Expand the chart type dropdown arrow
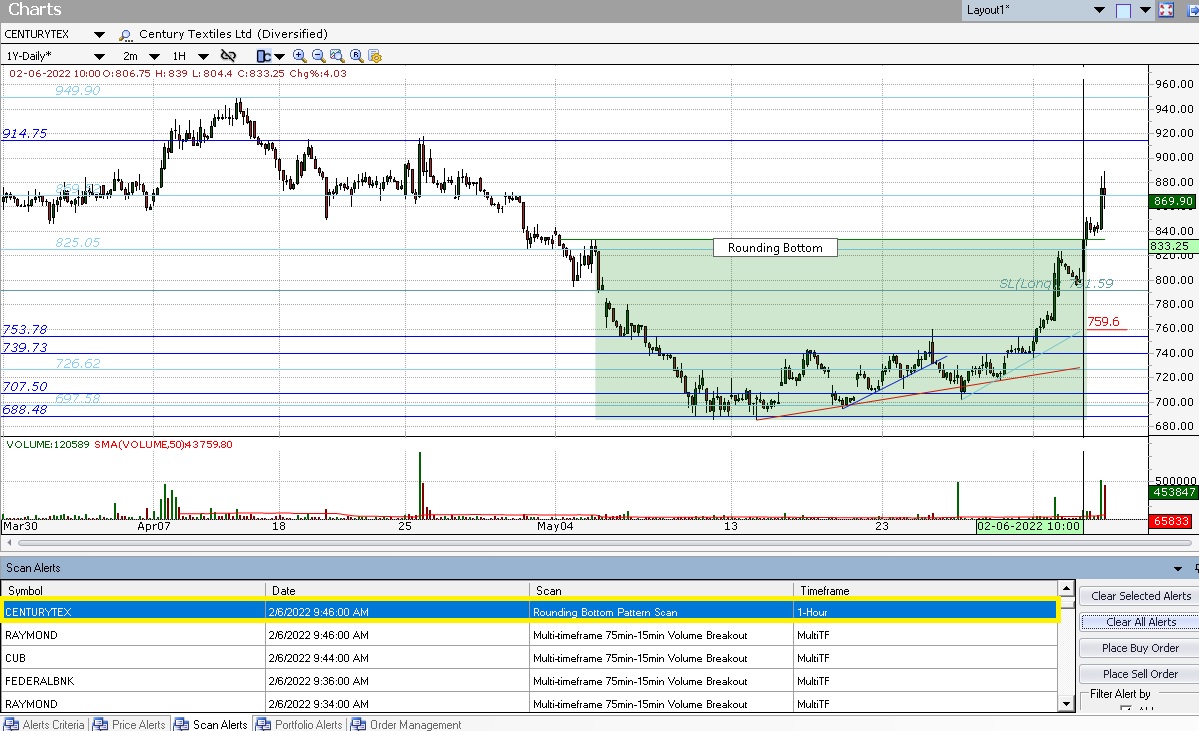This screenshot has width=1199, height=731. (279, 56)
